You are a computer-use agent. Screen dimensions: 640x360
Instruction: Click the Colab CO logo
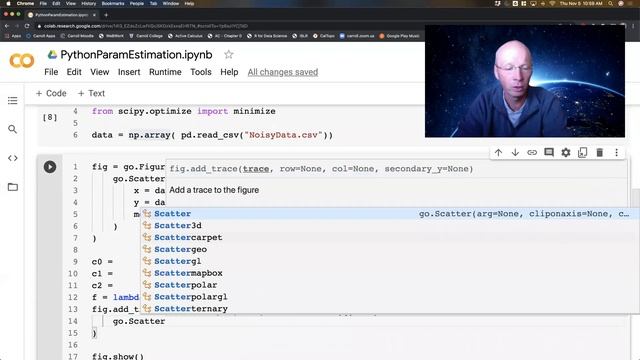tap(22, 61)
